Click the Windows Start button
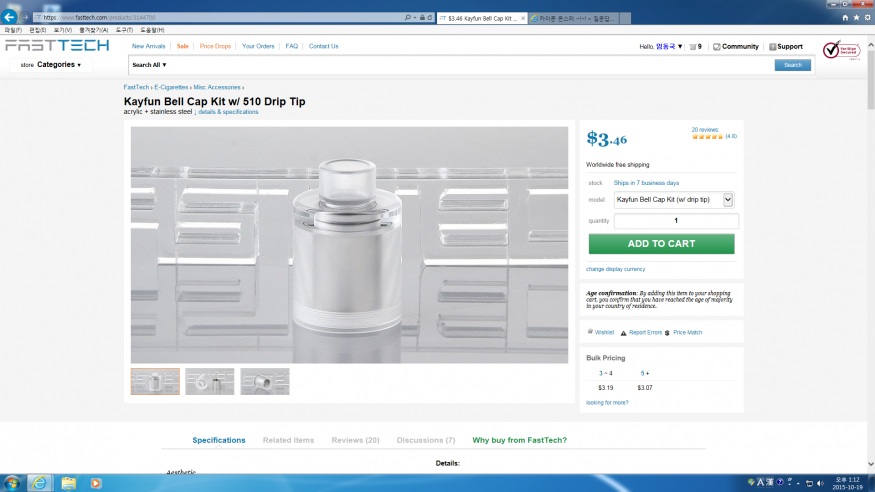875x492 pixels. (x=12, y=483)
